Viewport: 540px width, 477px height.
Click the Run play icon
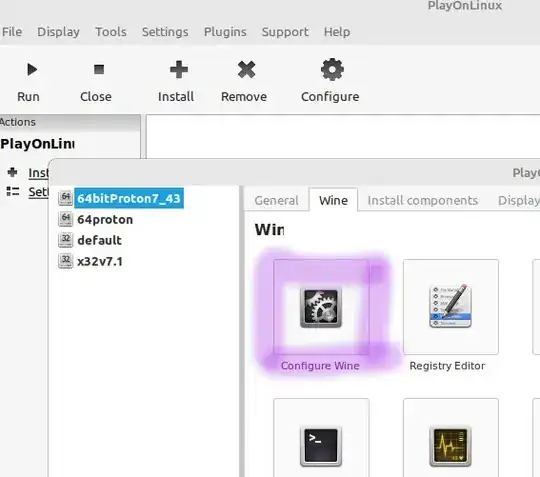(x=32, y=70)
